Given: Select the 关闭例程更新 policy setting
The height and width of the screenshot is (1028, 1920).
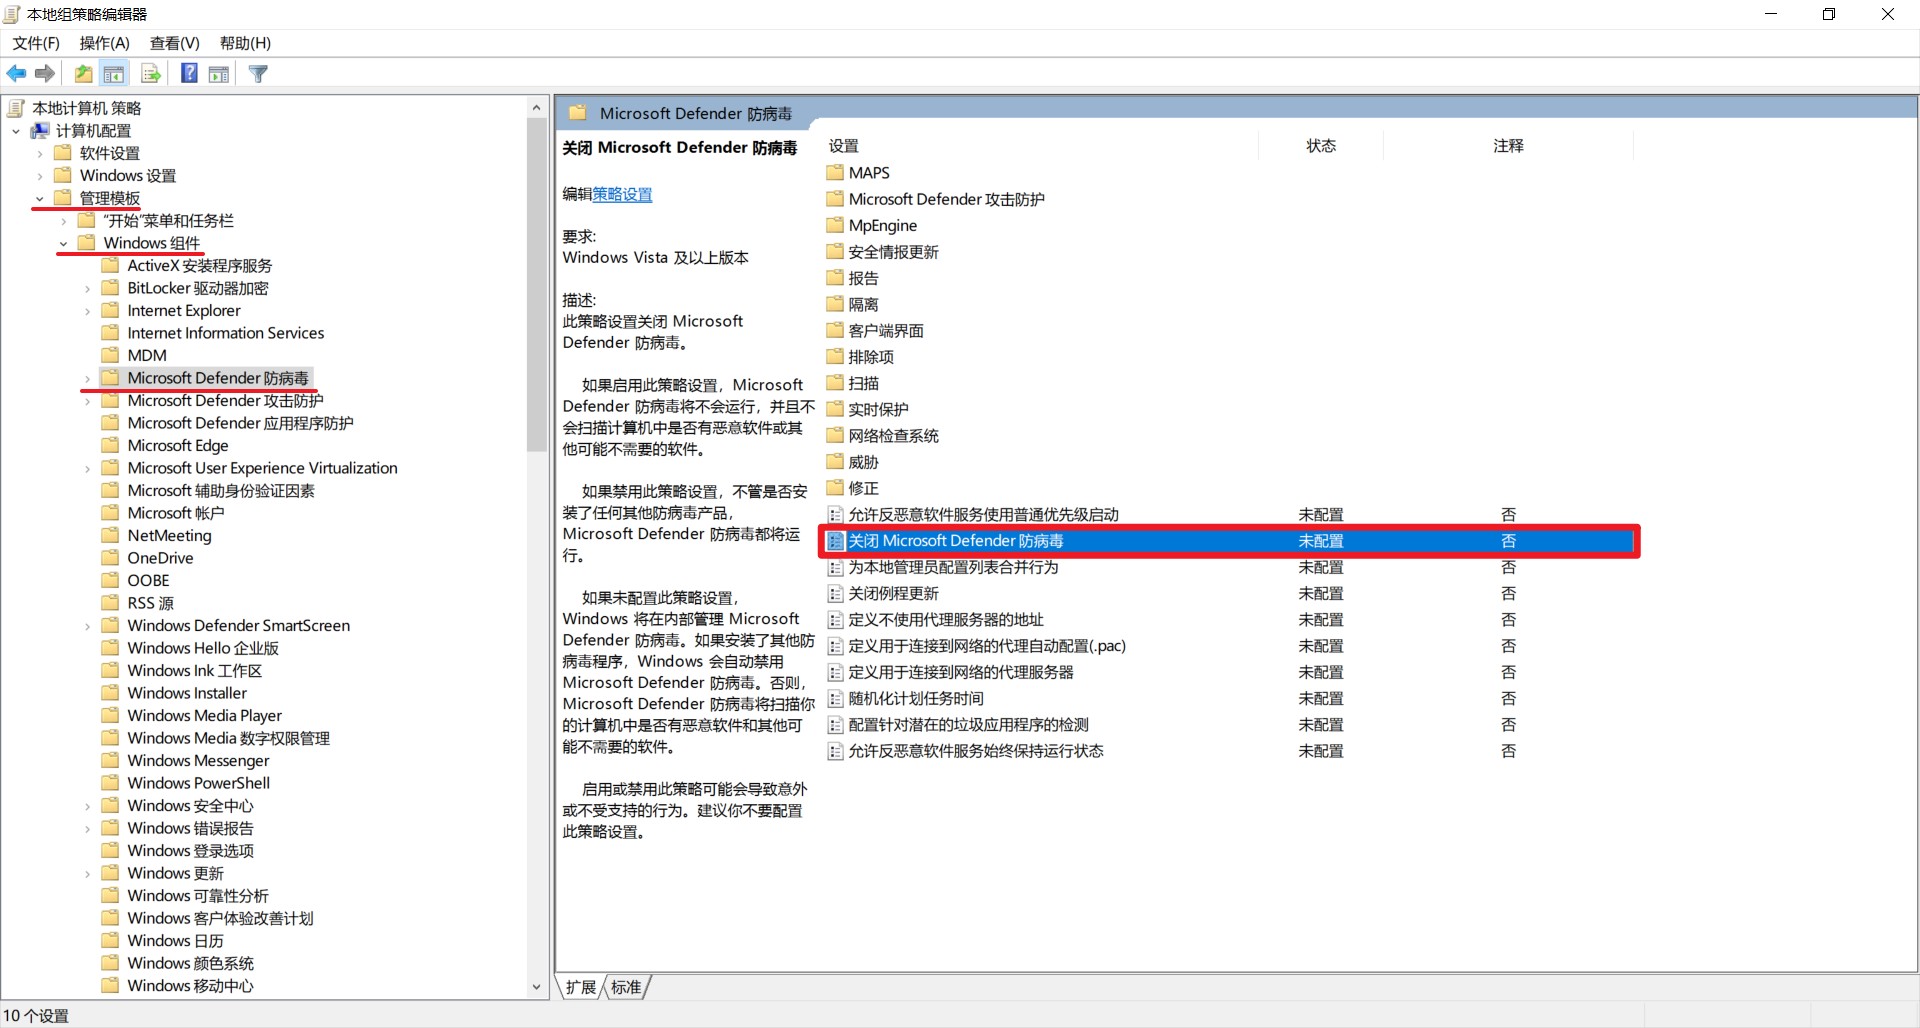Looking at the screenshot, I should click(893, 593).
